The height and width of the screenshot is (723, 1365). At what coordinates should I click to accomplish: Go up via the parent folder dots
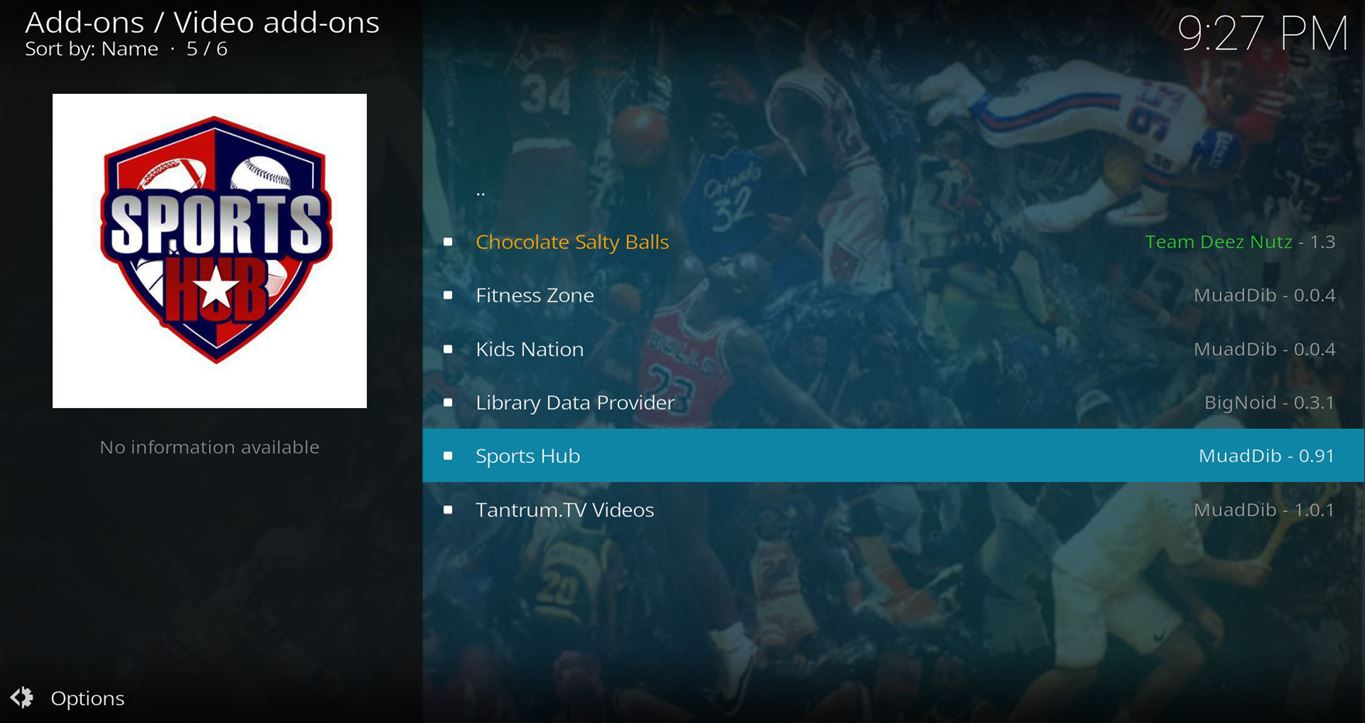(x=481, y=191)
